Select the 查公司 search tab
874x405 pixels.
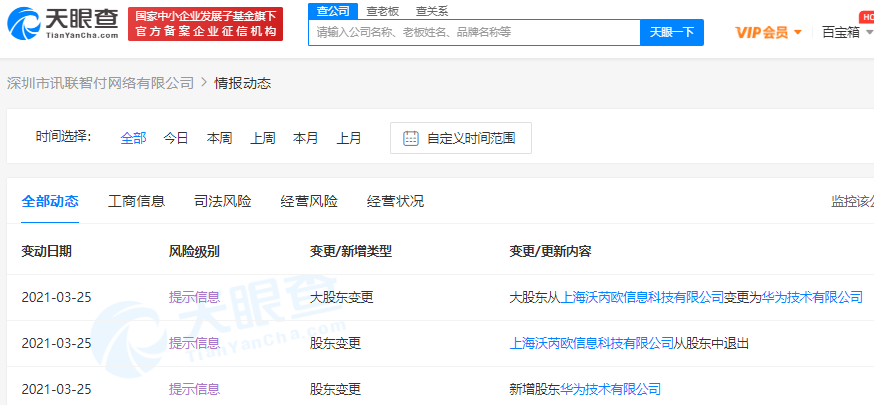[332, 11]
